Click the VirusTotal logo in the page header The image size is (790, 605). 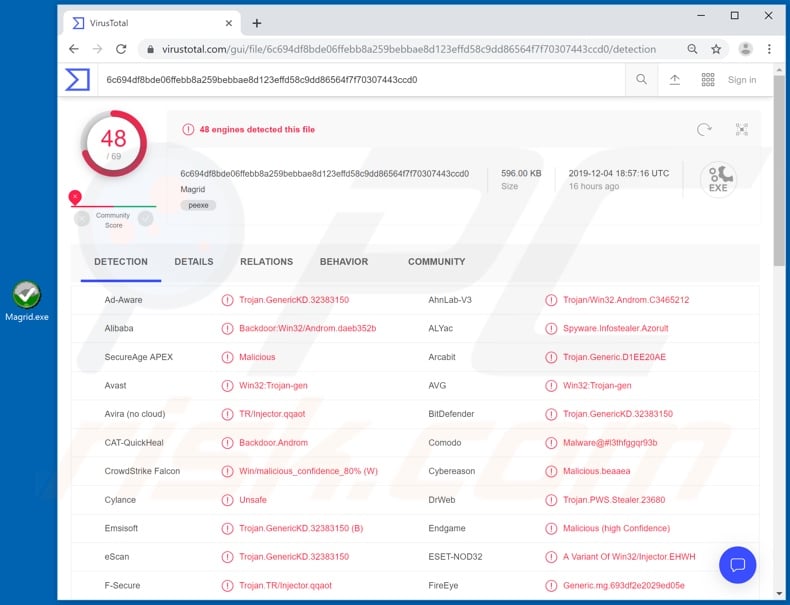[78, 80]
